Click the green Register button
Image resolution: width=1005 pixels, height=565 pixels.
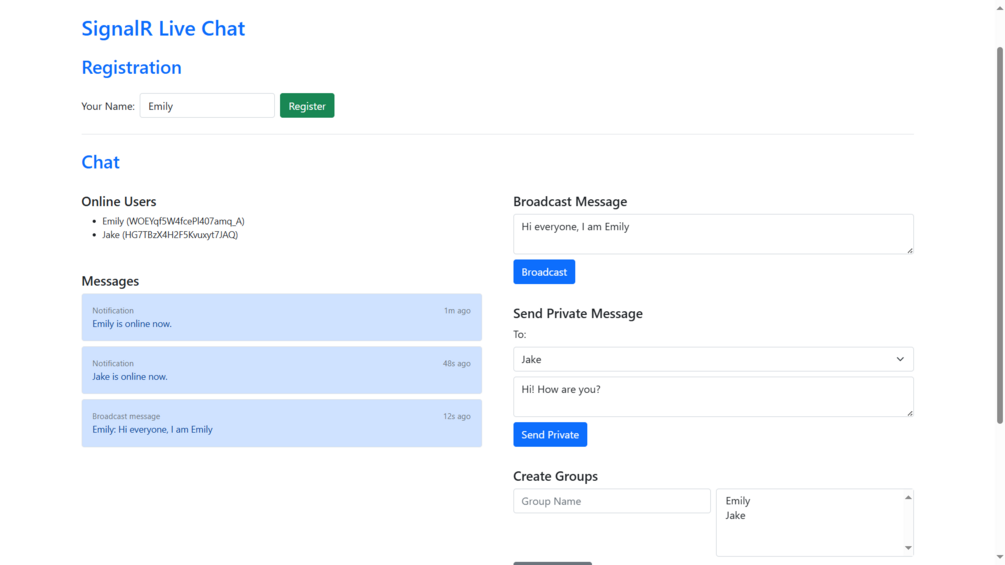click(x=307, y=106)
